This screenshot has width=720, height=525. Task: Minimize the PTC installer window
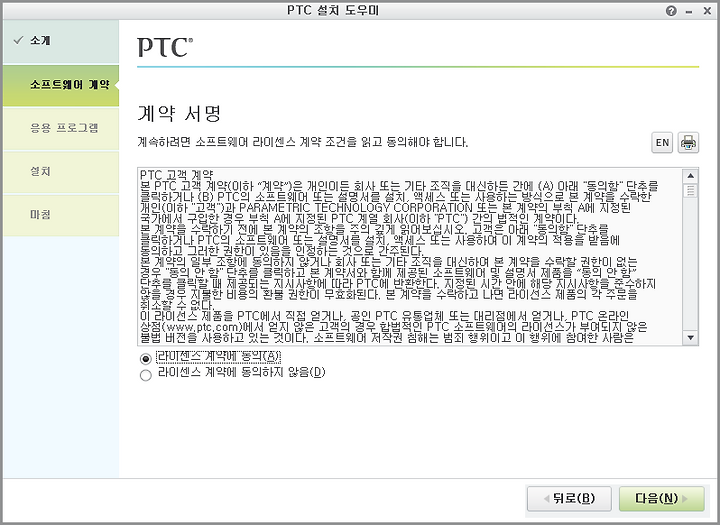tap(689, 11)
